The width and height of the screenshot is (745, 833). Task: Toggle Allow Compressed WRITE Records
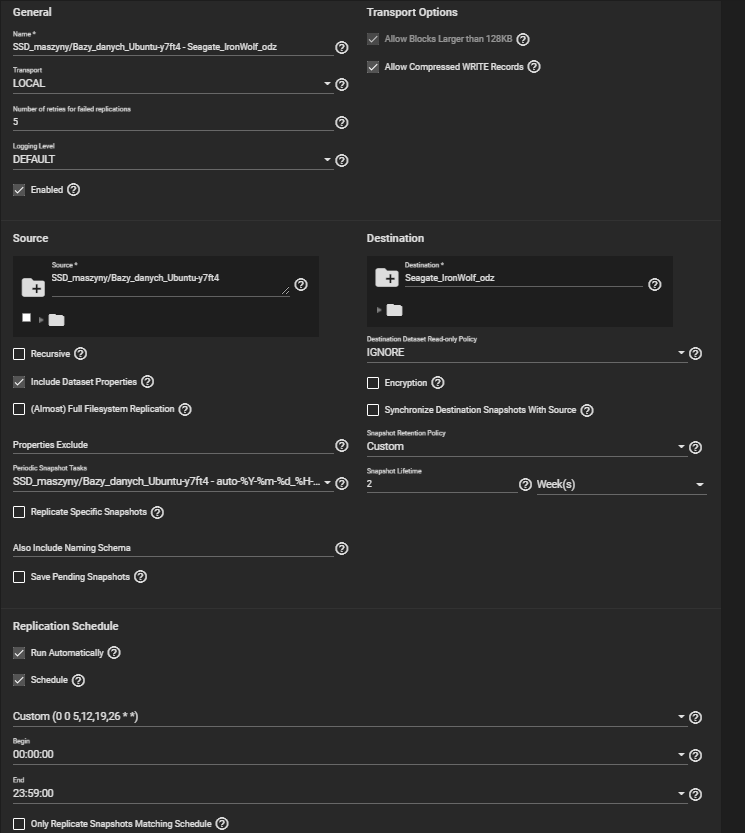point(373,67)
